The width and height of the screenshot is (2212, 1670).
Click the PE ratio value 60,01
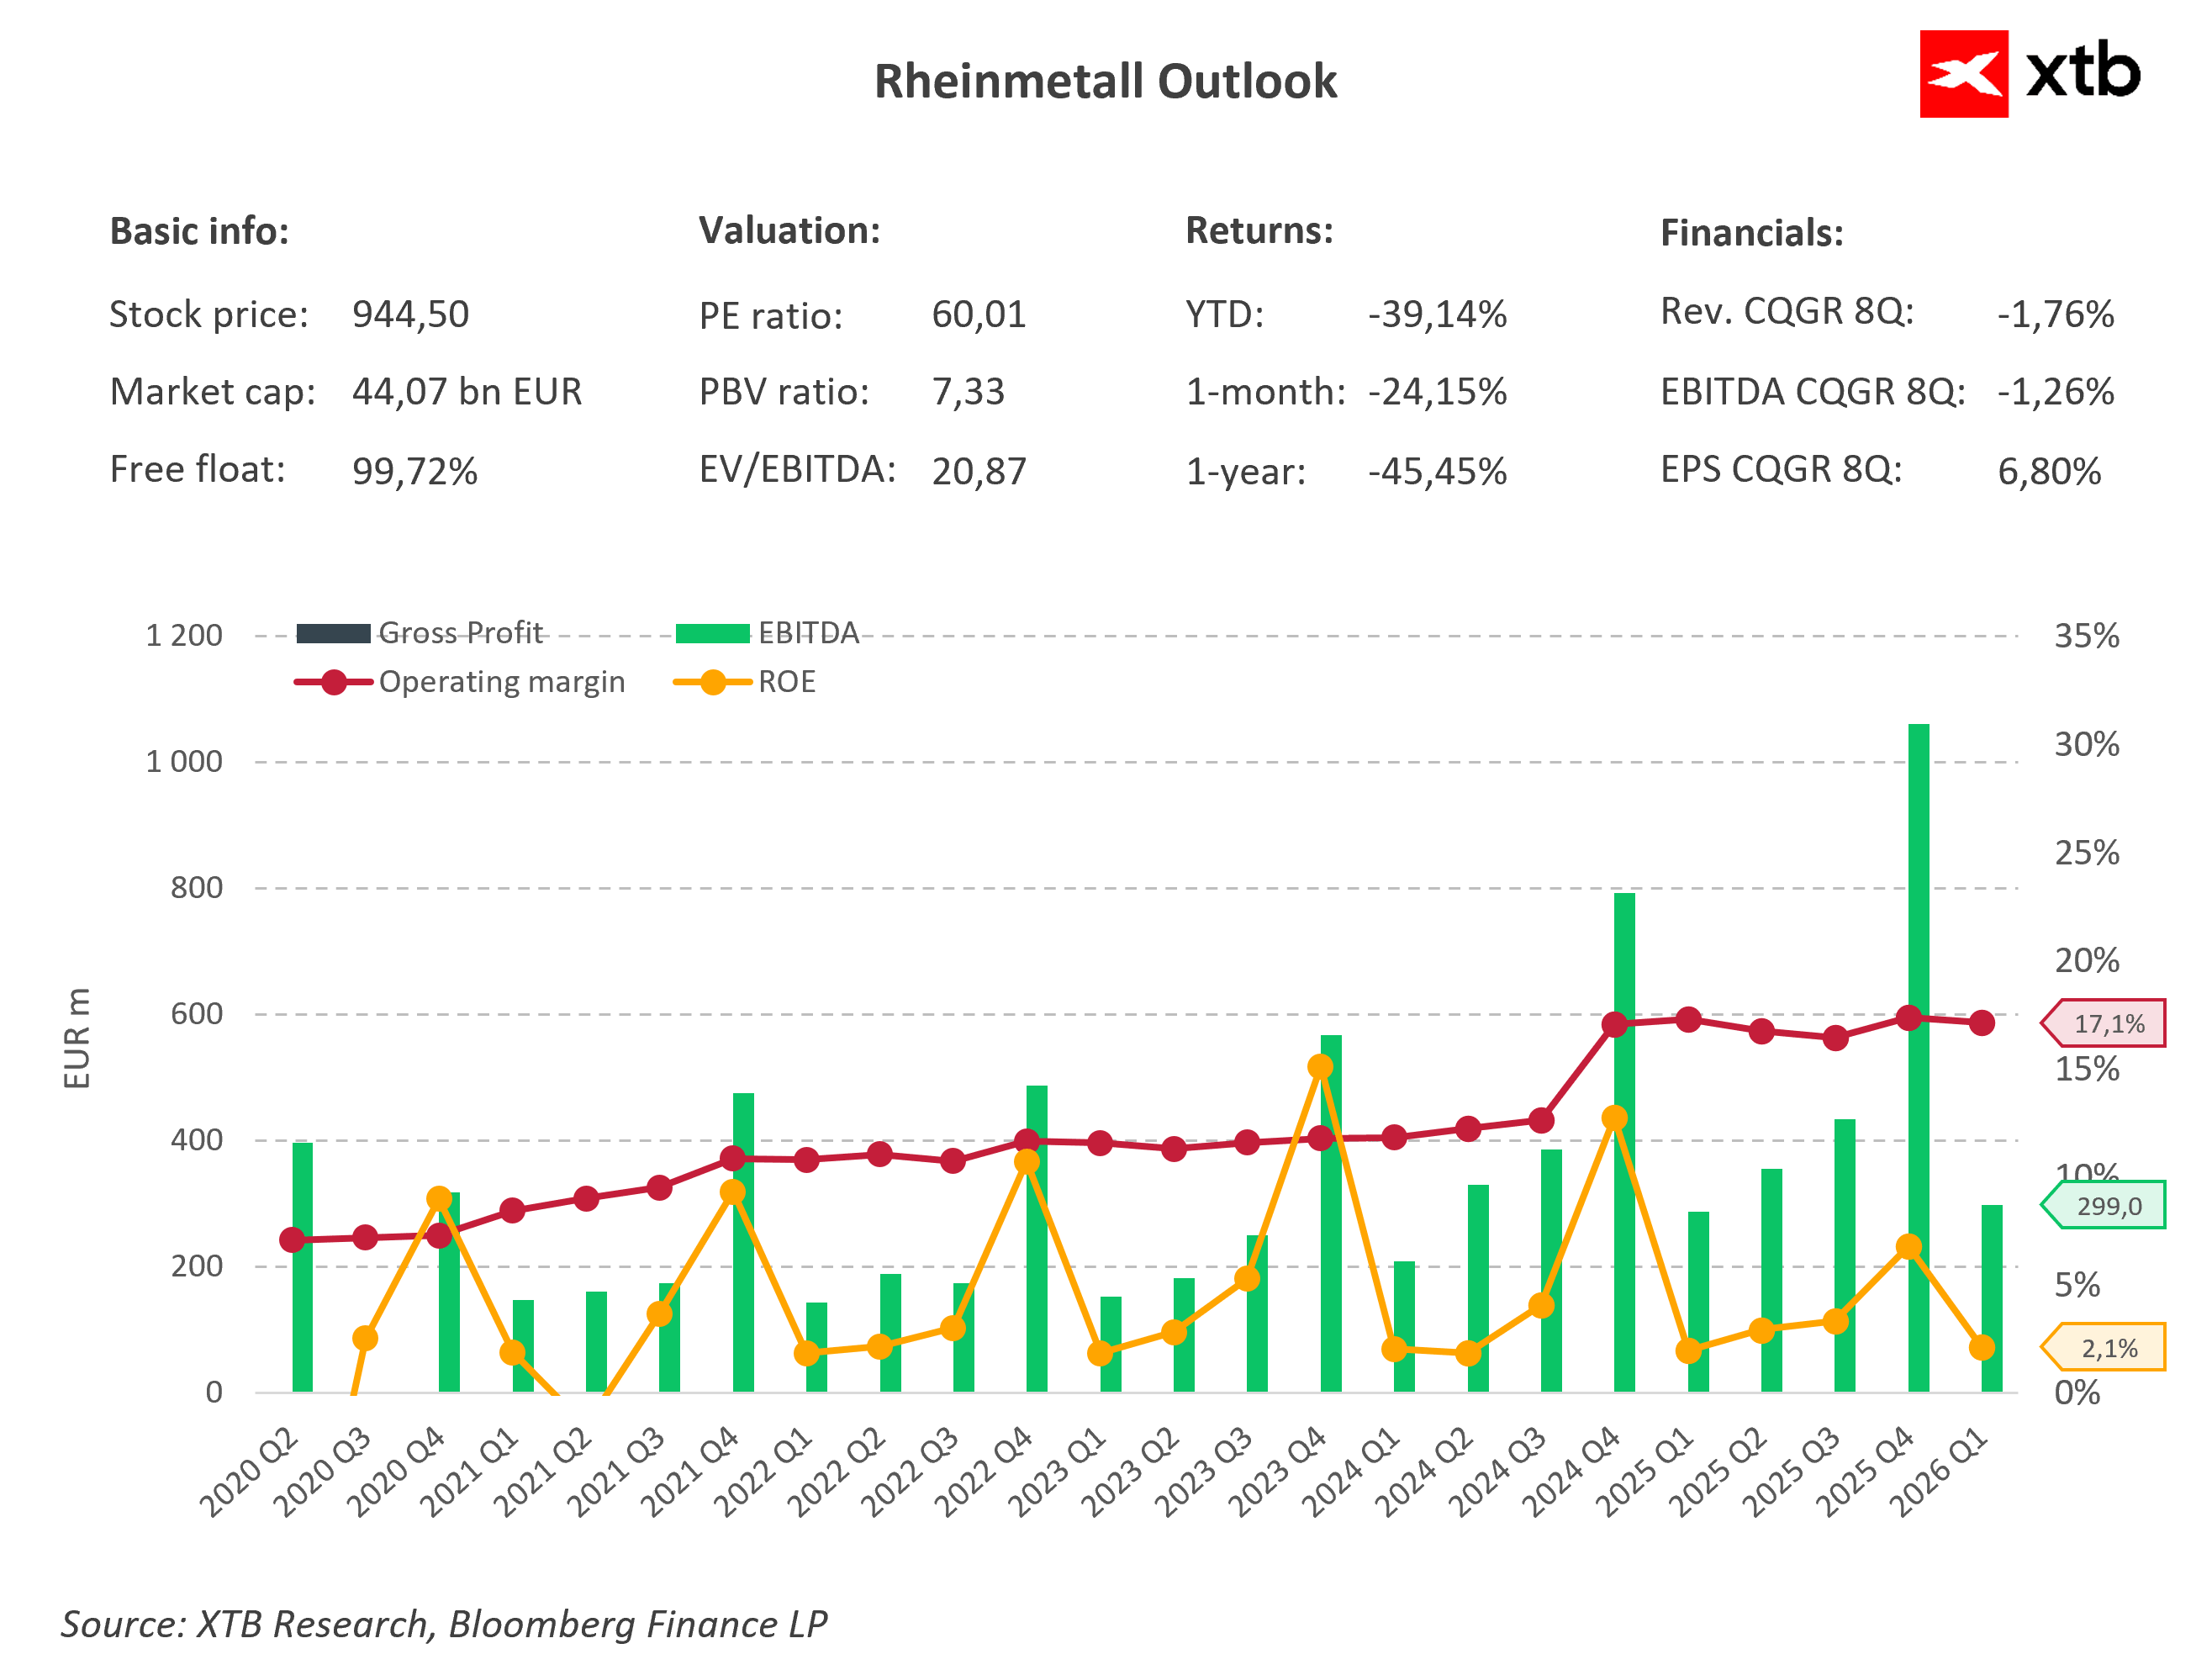[x=978, y=314]
